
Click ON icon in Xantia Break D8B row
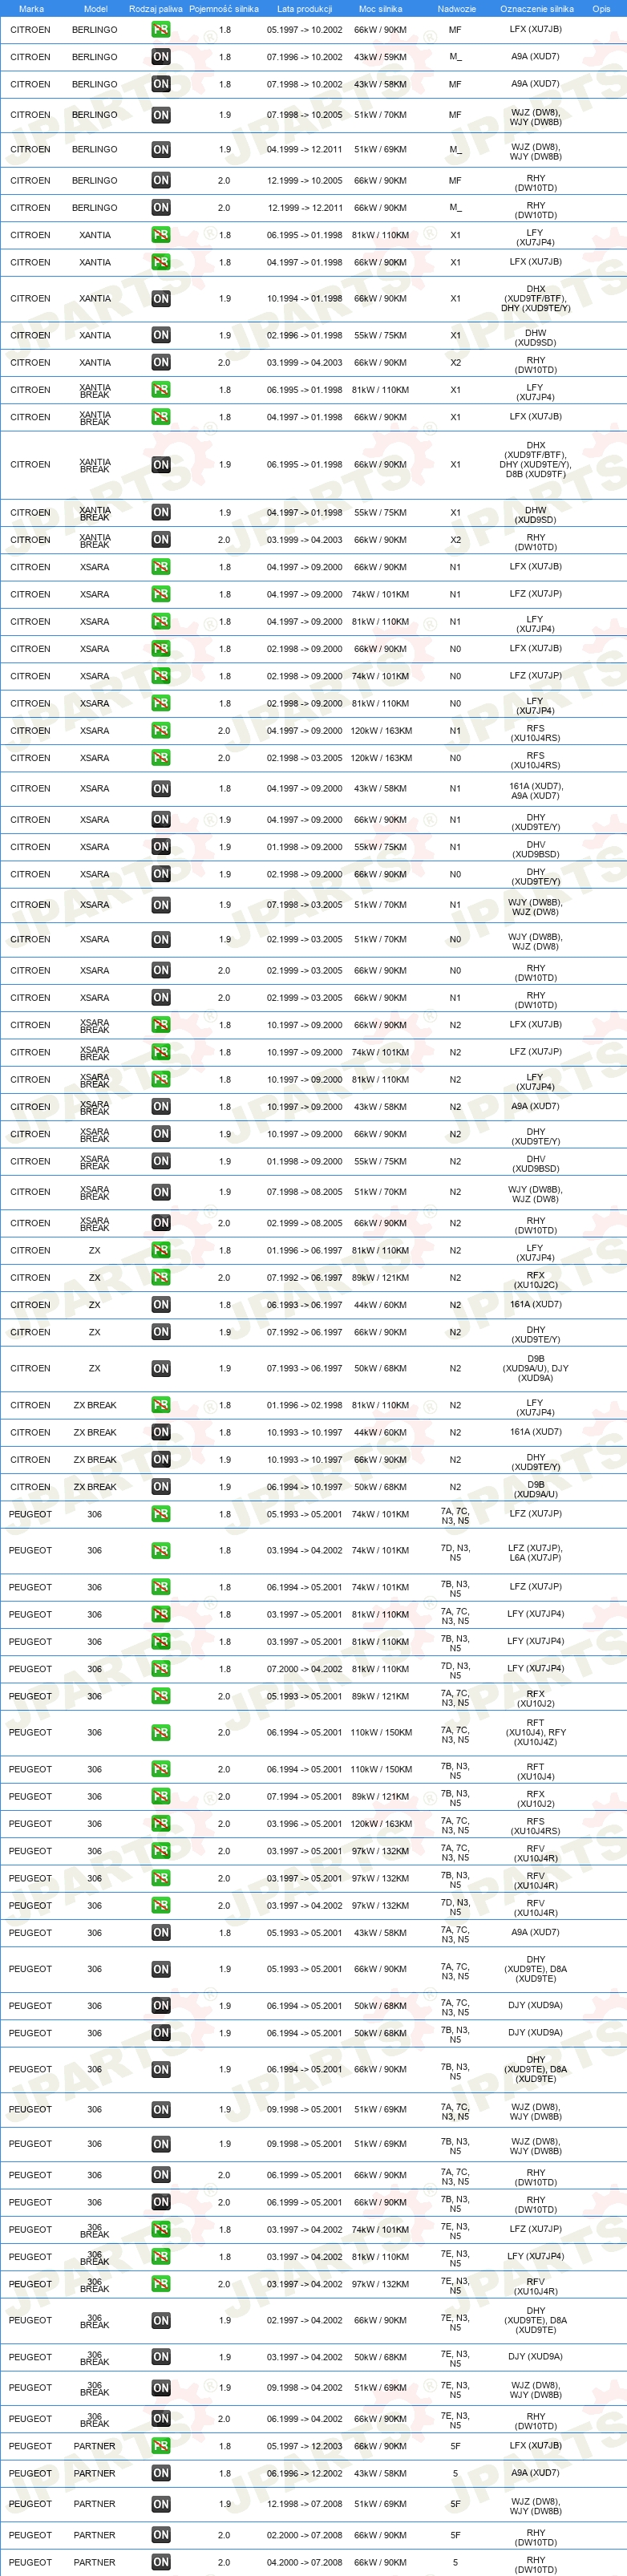coord(161,465)
